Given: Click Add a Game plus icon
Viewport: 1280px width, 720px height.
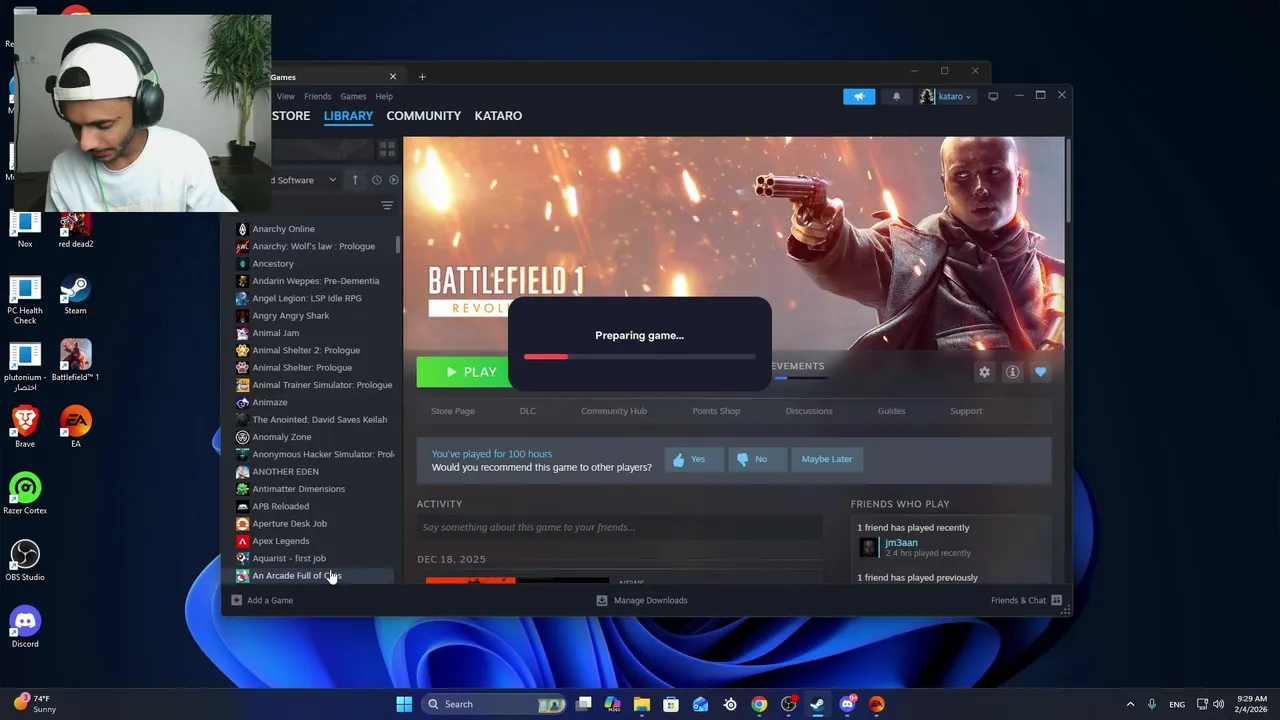Looking at the screenshot, I should point(236,600).
